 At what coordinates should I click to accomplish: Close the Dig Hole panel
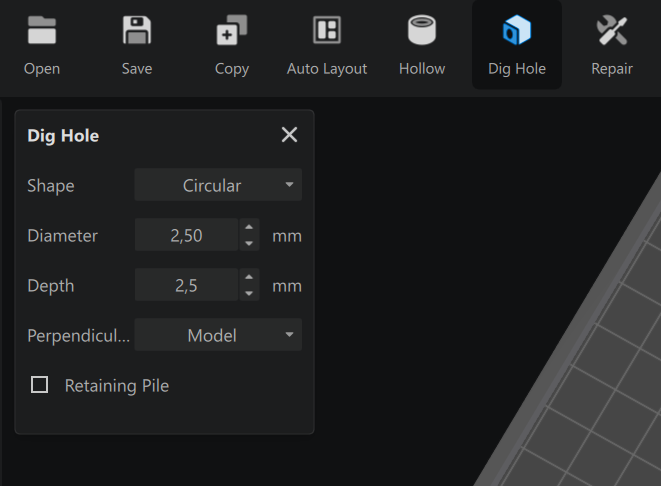pos(289,135)
